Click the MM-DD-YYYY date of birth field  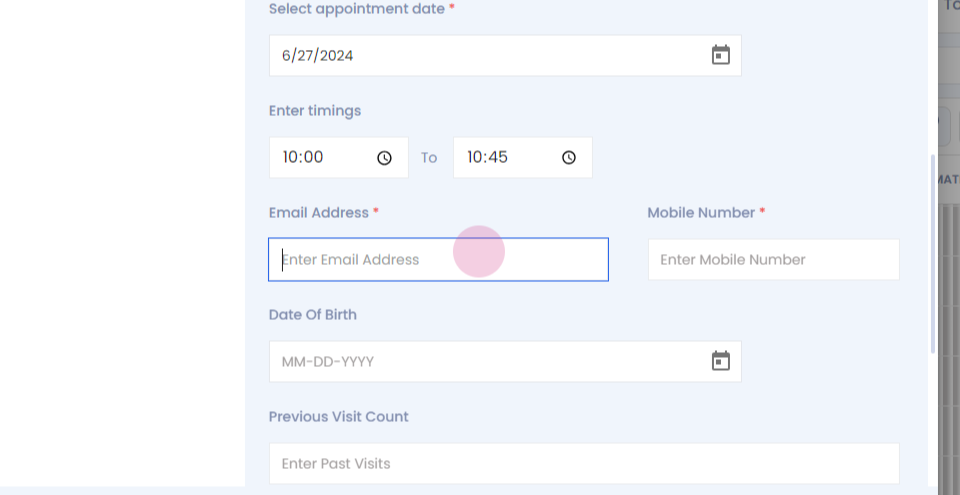click(505, 361)
